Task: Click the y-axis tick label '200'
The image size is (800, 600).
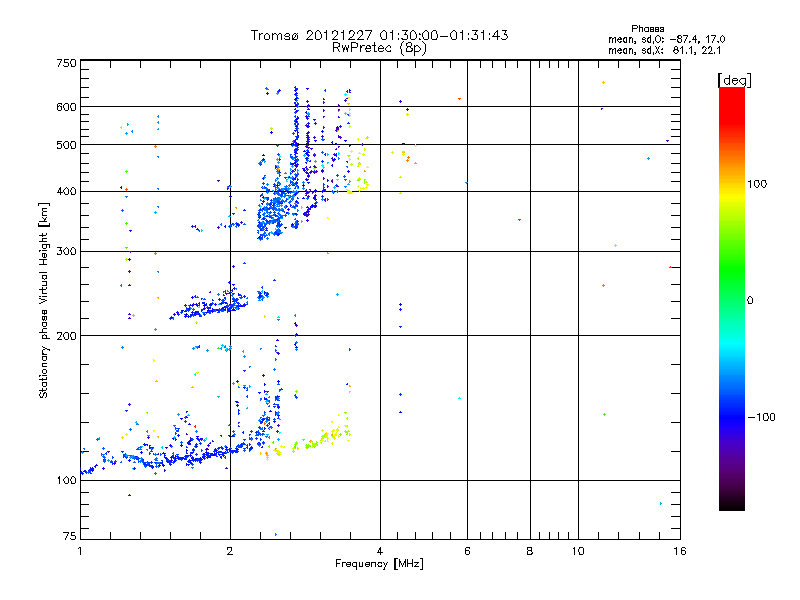Action: pos(66,336)
